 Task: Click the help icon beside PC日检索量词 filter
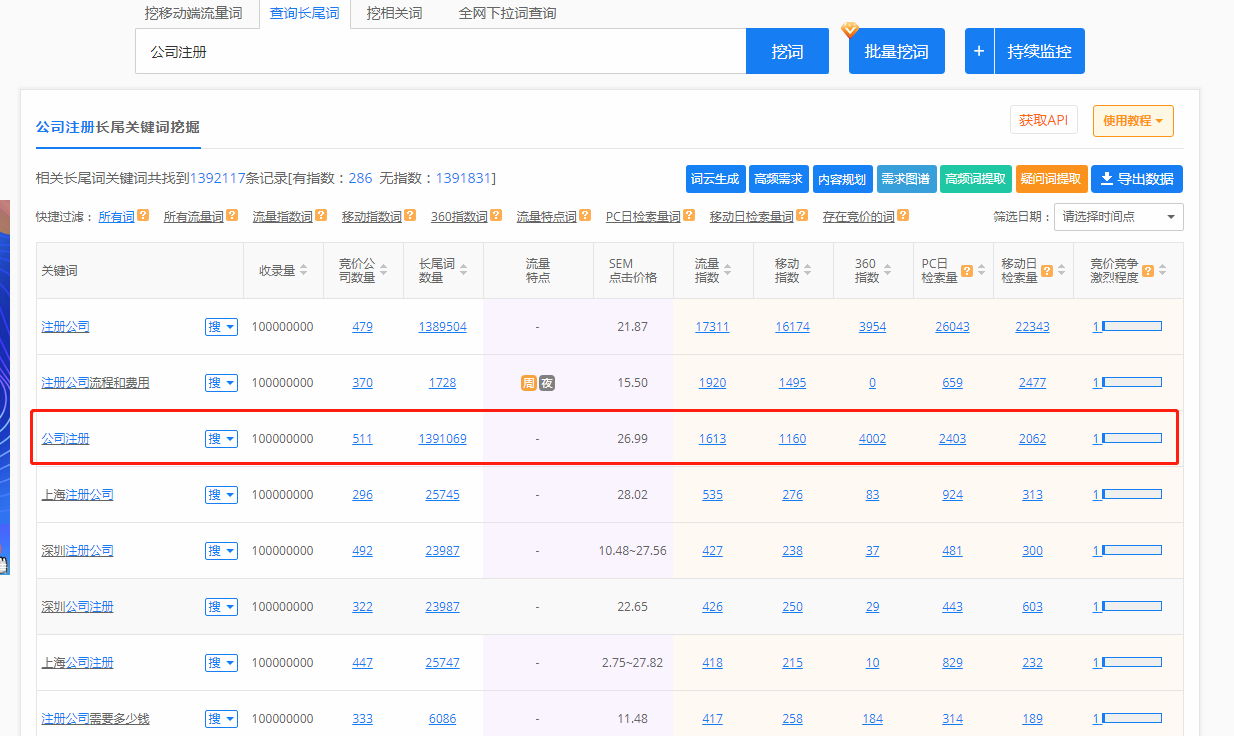[x=689, y=215]
